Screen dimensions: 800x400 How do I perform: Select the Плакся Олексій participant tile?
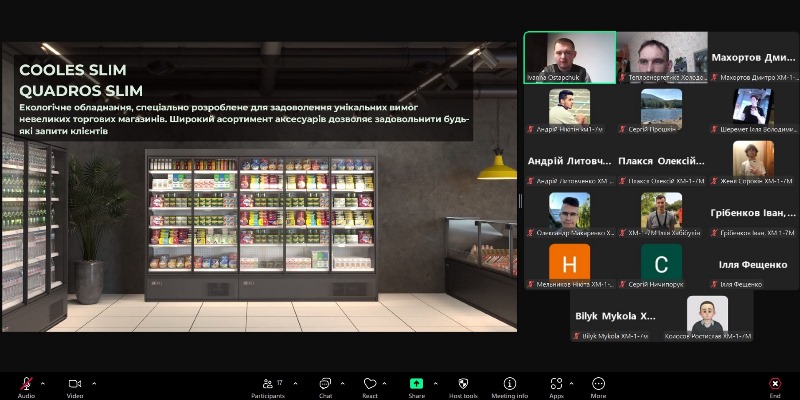662,161
